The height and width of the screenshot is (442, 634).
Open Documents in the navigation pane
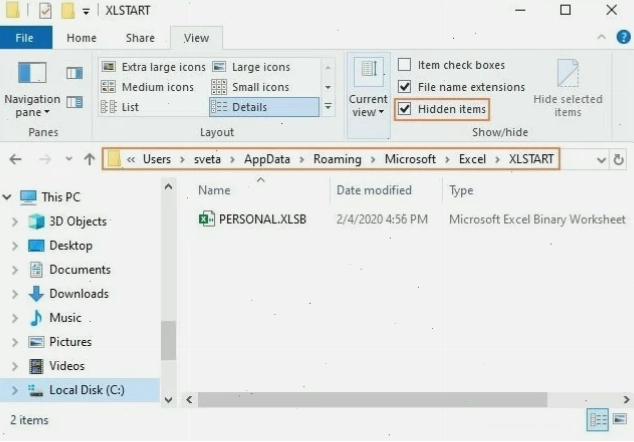[x=70, y=270]
